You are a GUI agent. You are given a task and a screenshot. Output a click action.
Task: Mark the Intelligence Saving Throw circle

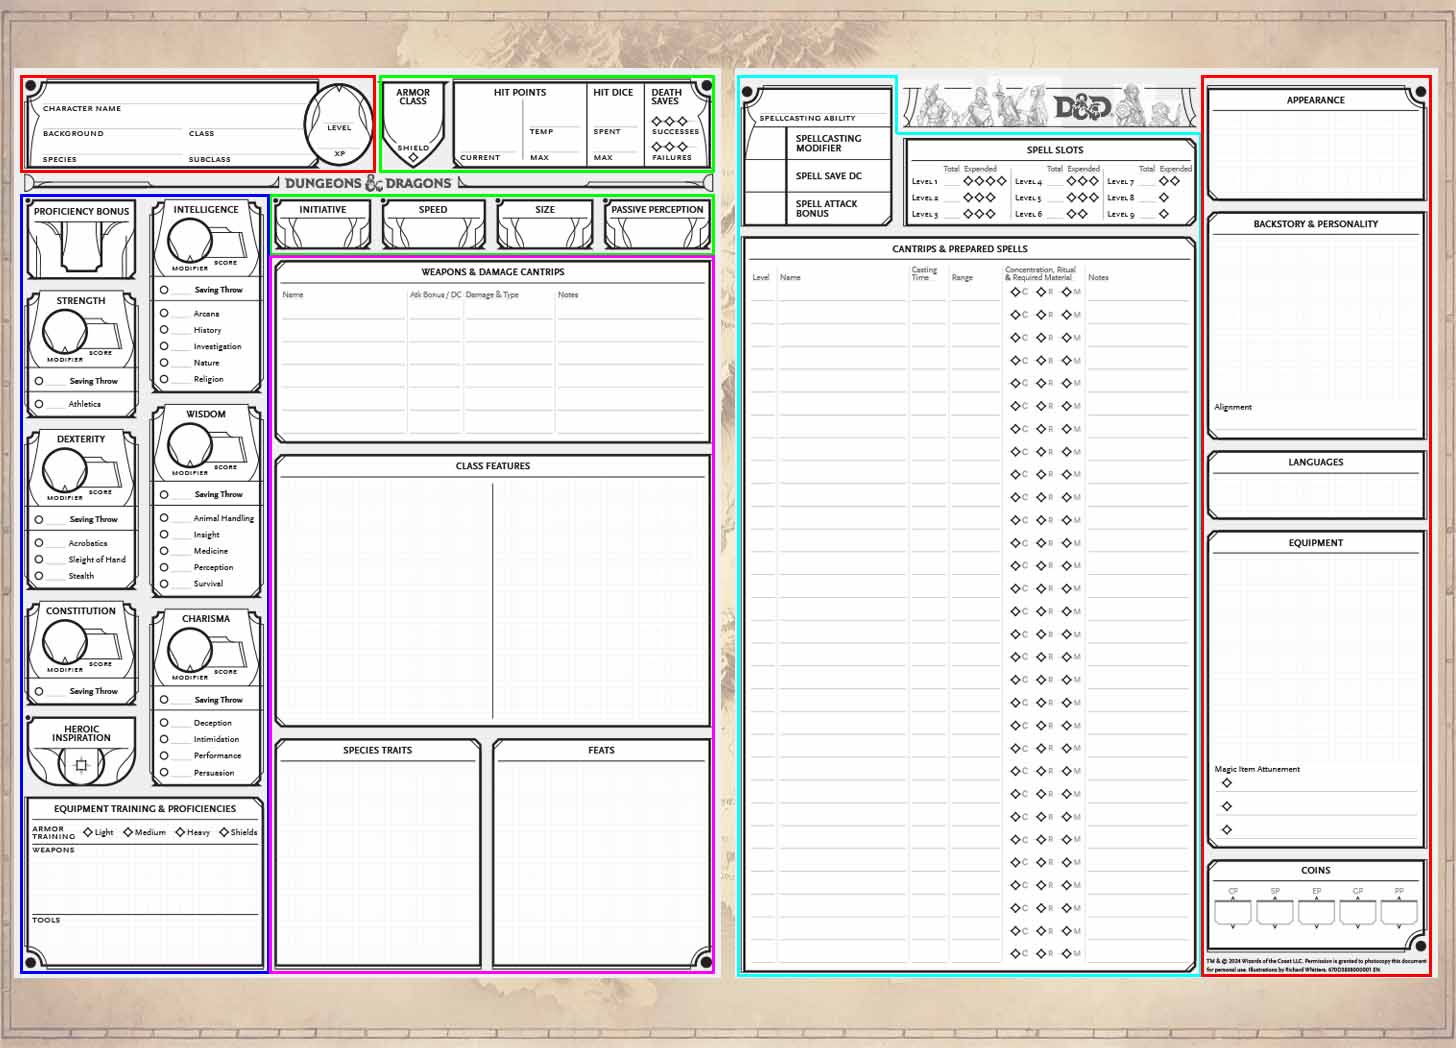pos(164,289)
